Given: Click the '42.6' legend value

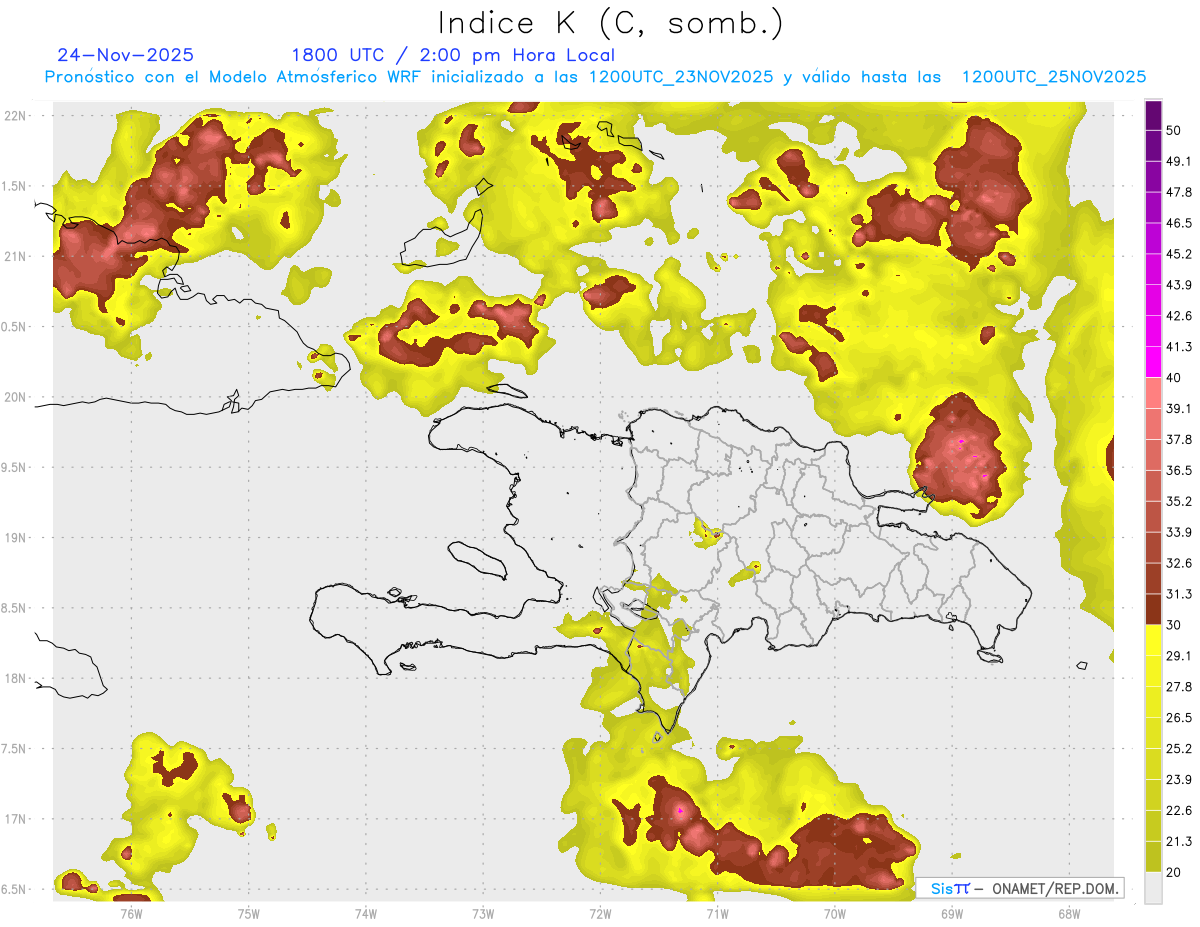Looking at the screenshot, I should click(x=1179, y=315).
